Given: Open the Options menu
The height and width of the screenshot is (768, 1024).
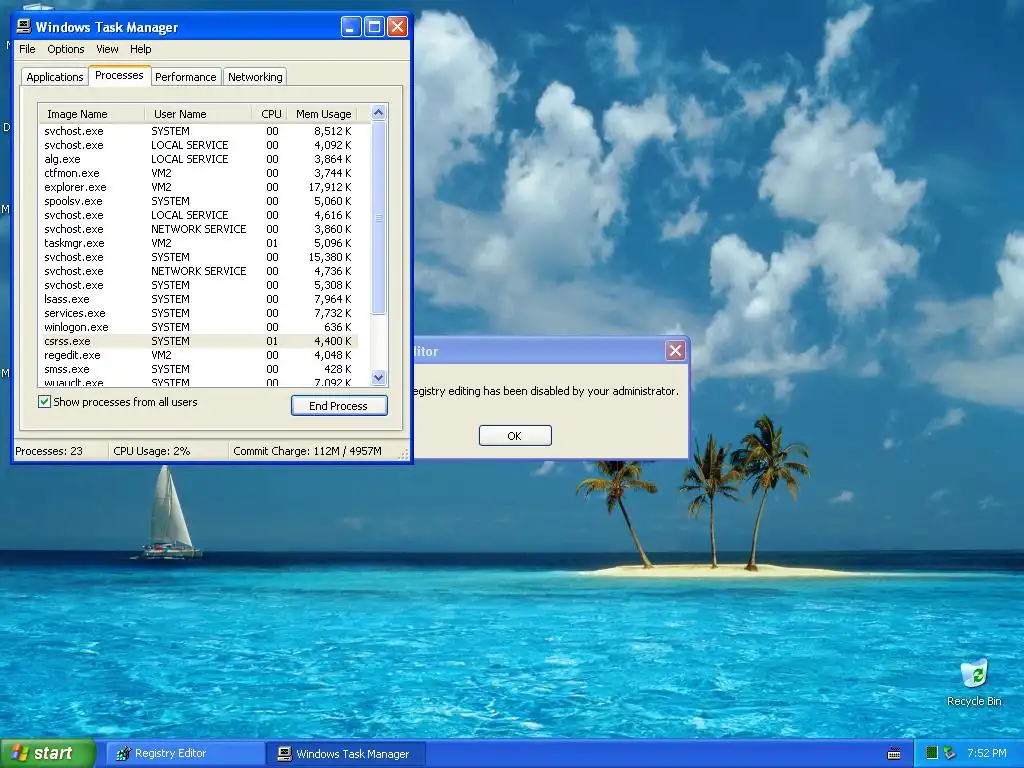Looking at the screenshot, I should [x=65, y=49].
